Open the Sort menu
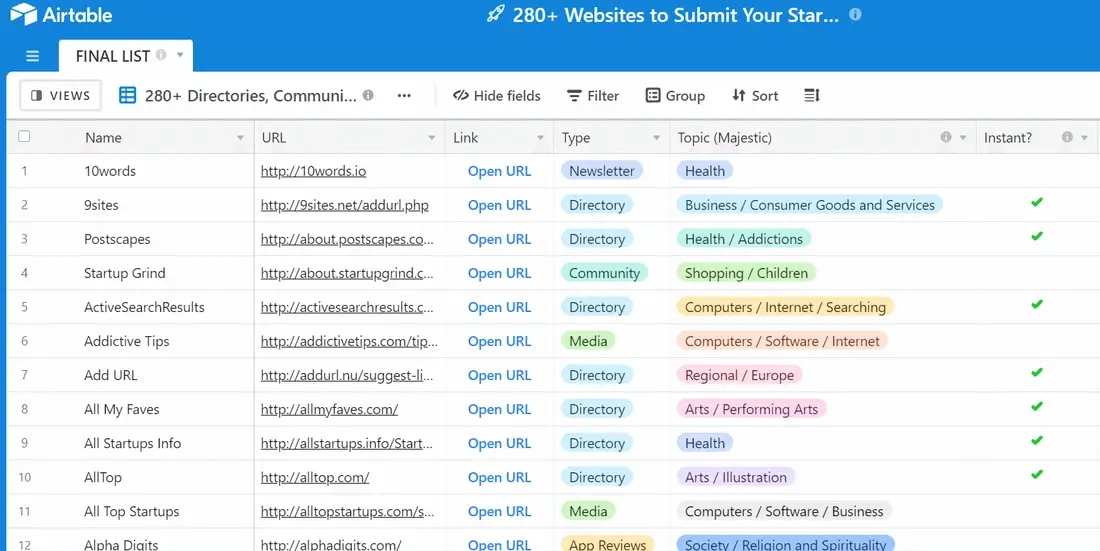Screen dimensions: 1100x551 point(755,95)
